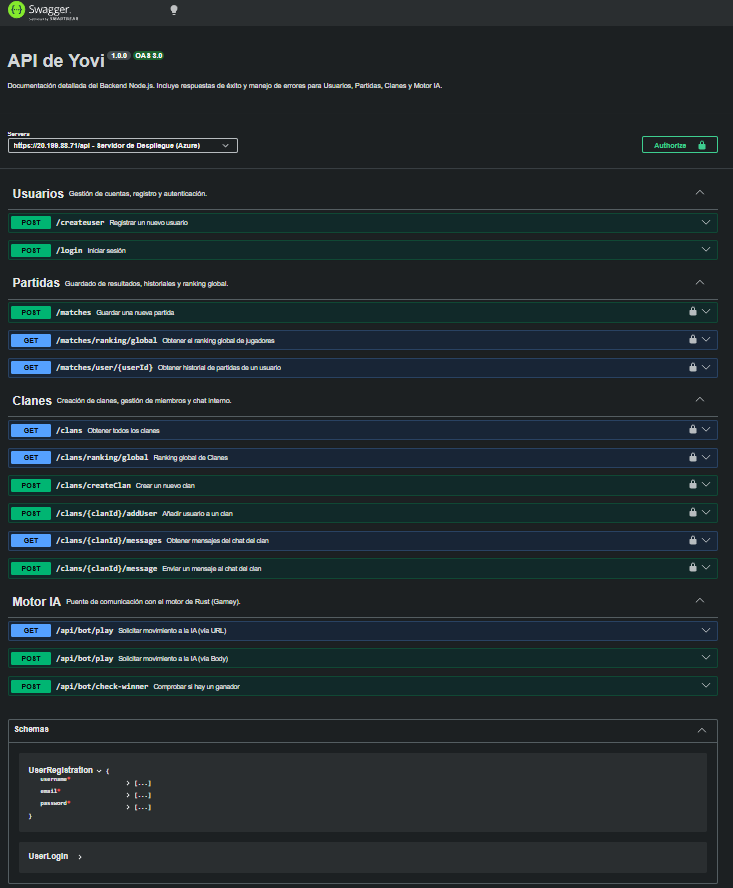The height and width of the screenshot is (888, 733).
Task: Collapse the Usuarios section
Action: pyautogui.click(x=700, y=192)
